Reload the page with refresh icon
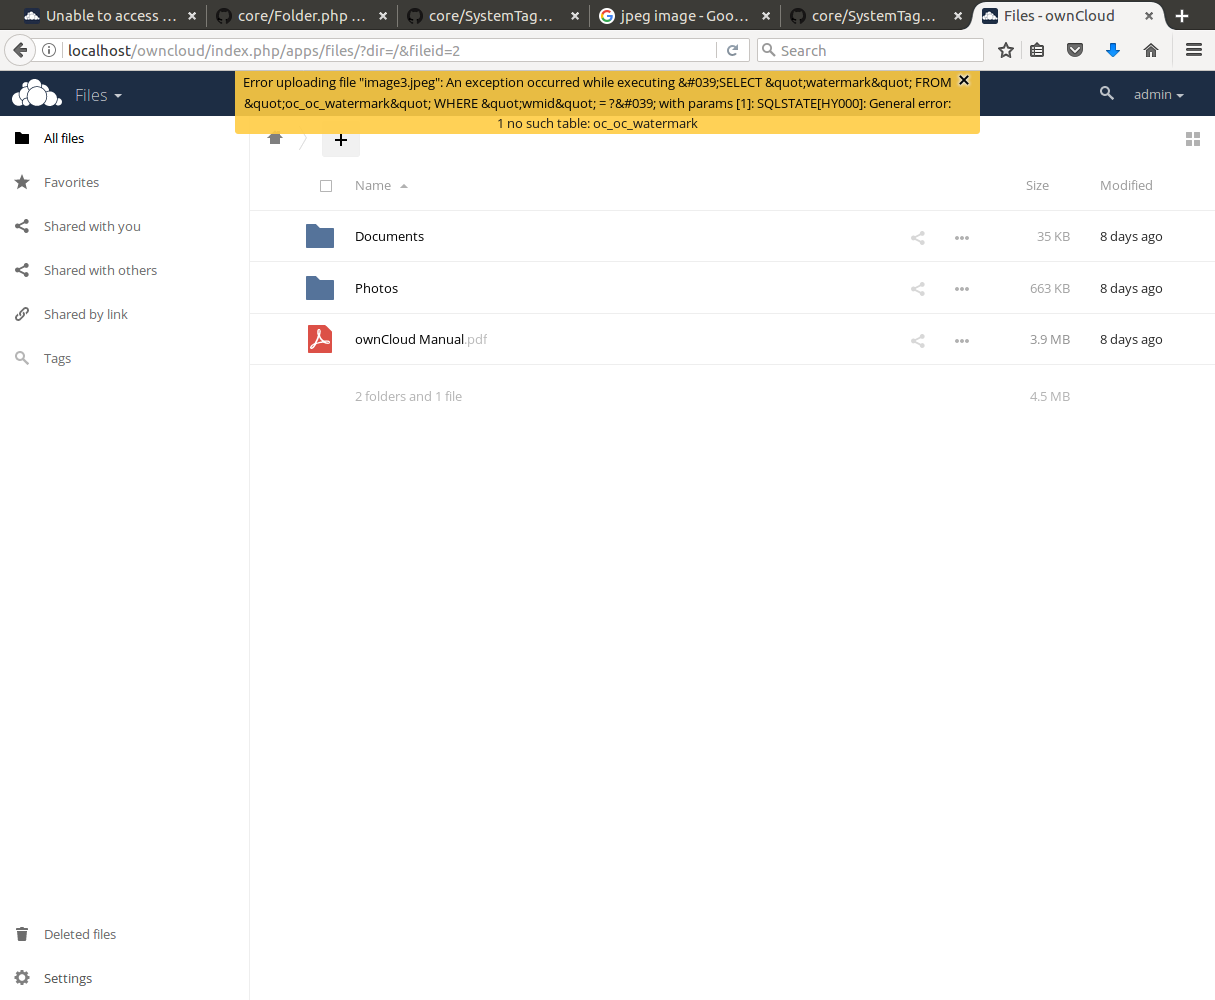 tap(732, 50)
